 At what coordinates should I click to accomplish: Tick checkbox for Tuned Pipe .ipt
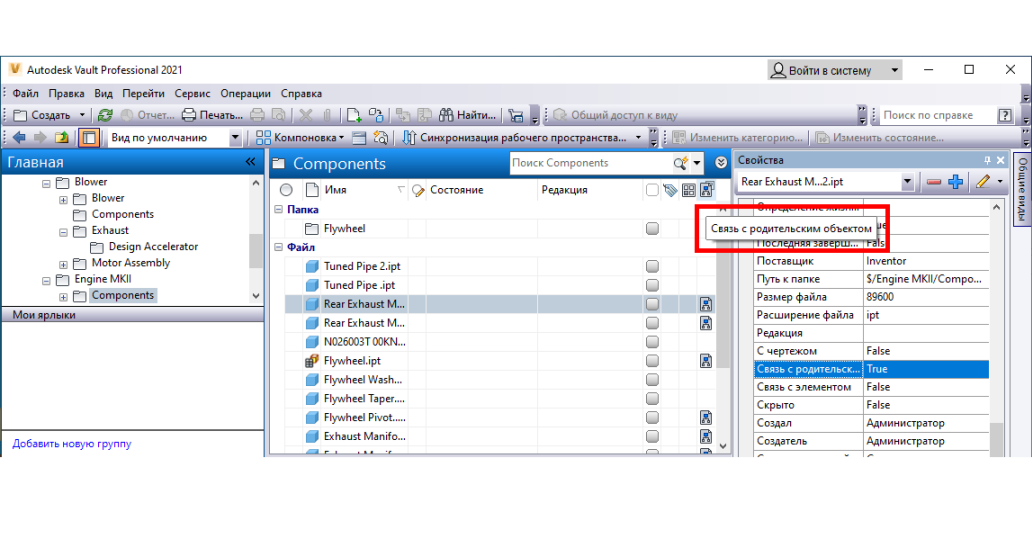pos(652,285)
